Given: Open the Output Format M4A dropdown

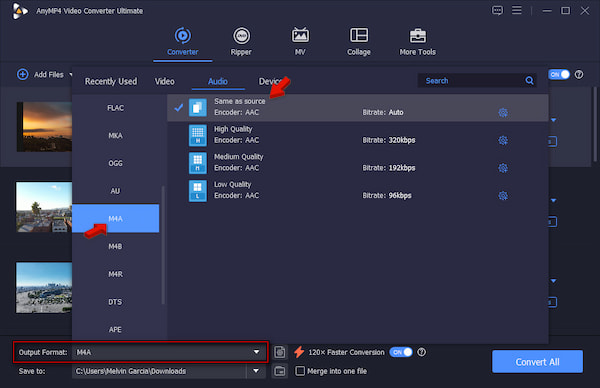Looking at the screenshot, I should (x=256, y=352).
